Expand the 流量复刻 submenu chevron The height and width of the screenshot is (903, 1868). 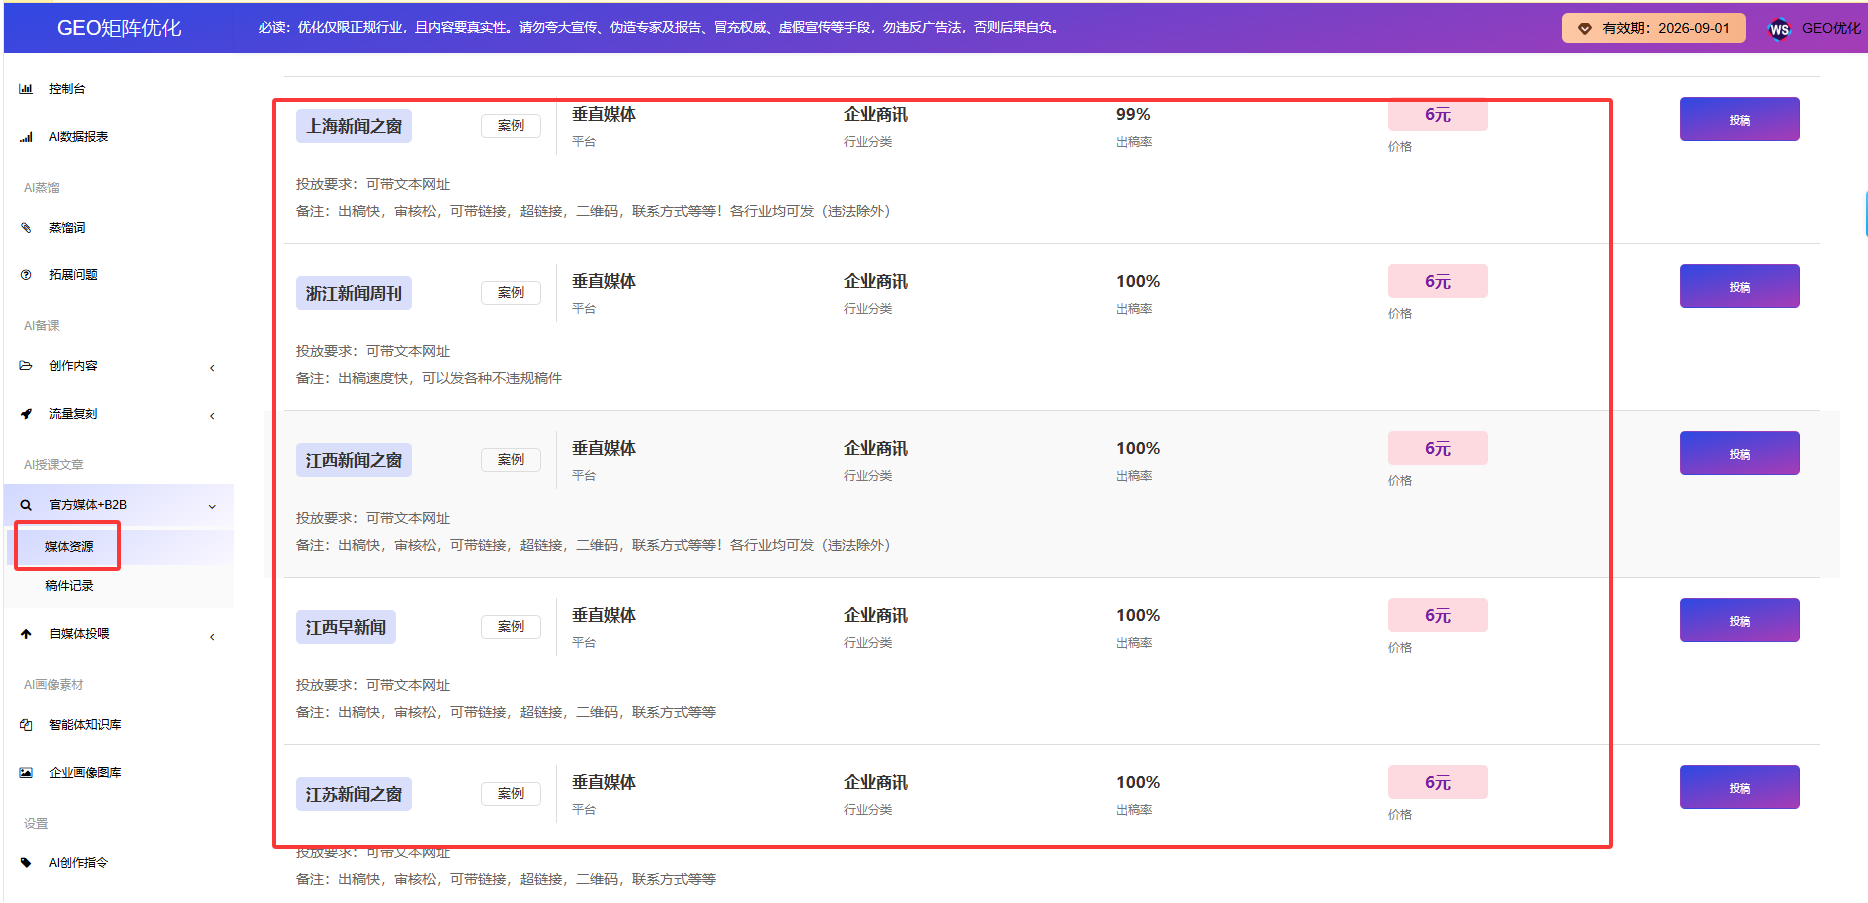point(212,416)
